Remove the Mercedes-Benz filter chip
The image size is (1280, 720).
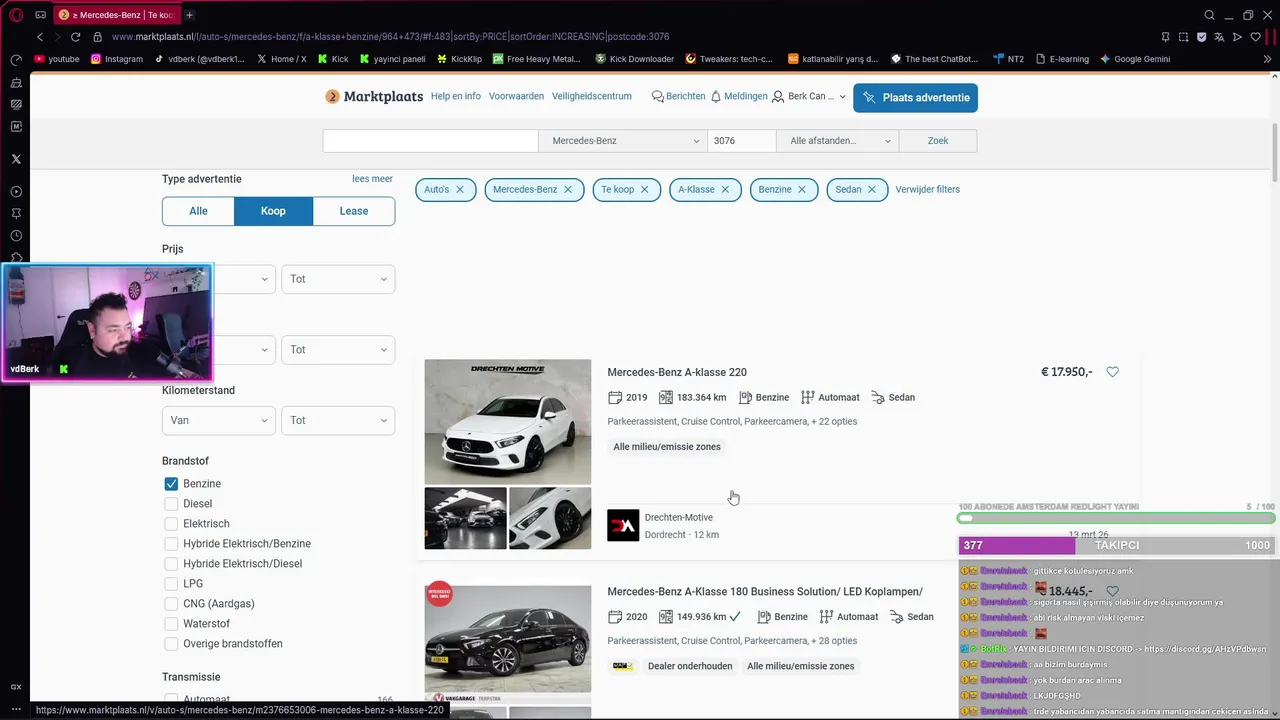click(568, 189)
